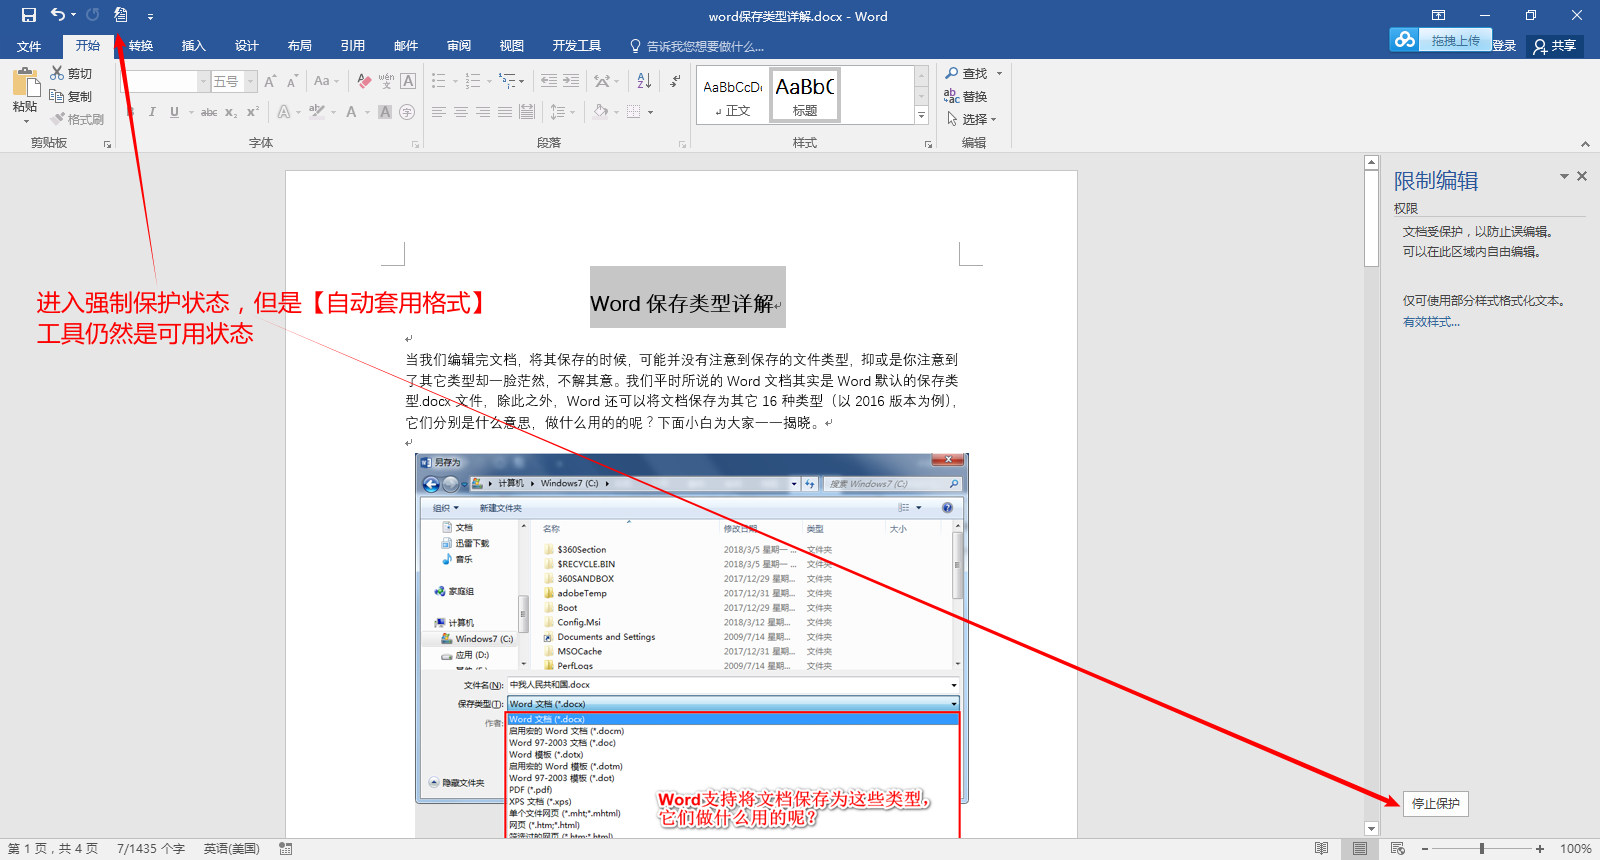The width and height of the screenshot is (1600, 860).
Task: Open the Bullets list dropdown arrow
Action: [x=455, y=81]
